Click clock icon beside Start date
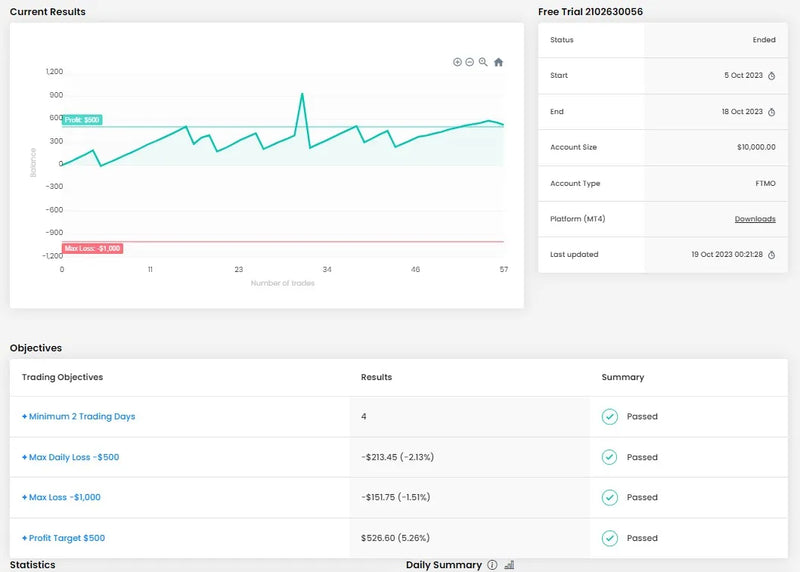 coord(771,76)
